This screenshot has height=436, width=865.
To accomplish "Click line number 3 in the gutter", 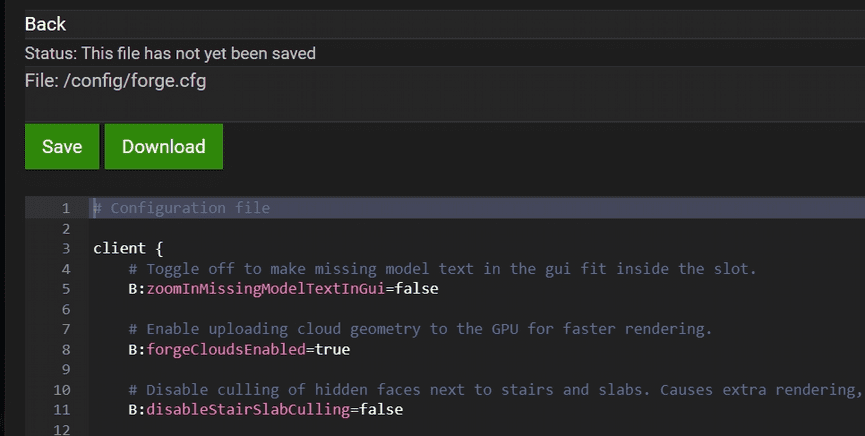I will 65,248.
